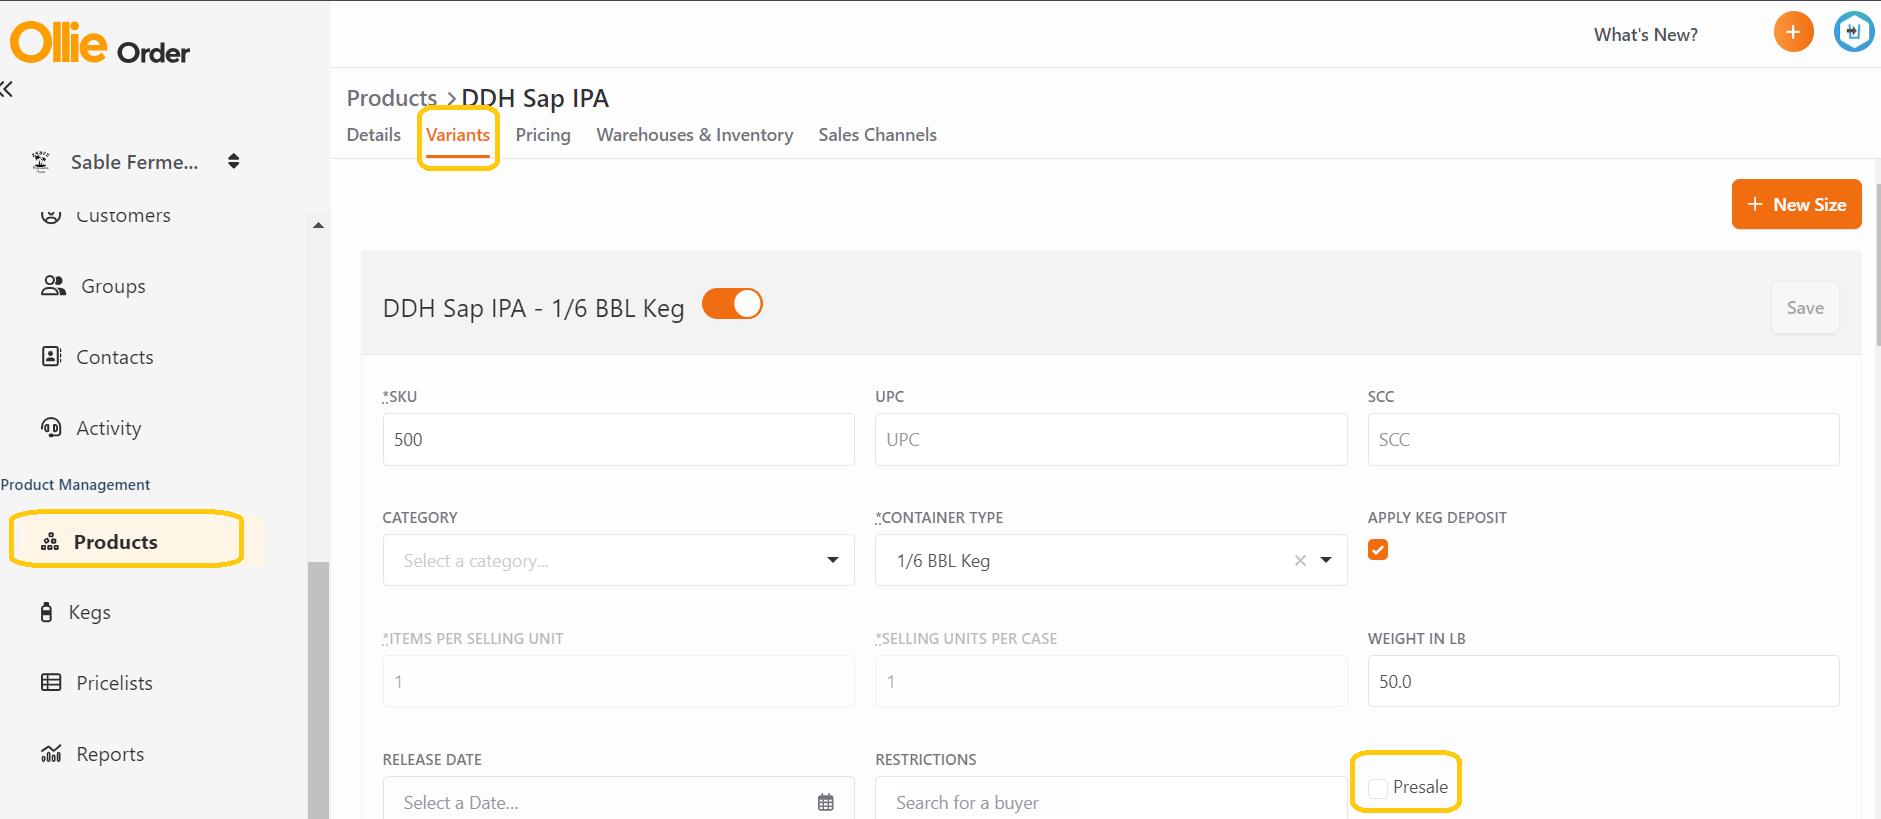
Task: Click the New Size button
Action: (1796, 204)
